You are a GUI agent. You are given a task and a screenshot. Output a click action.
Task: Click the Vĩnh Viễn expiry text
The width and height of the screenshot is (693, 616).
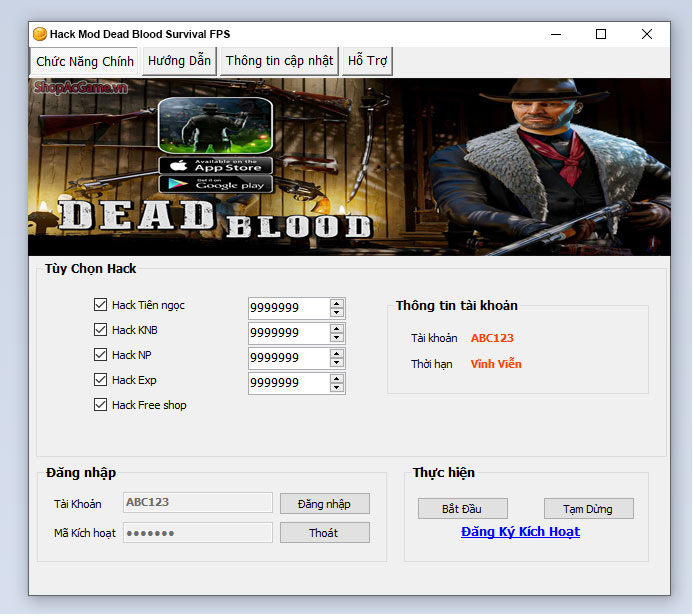click(x=496, y=364)
